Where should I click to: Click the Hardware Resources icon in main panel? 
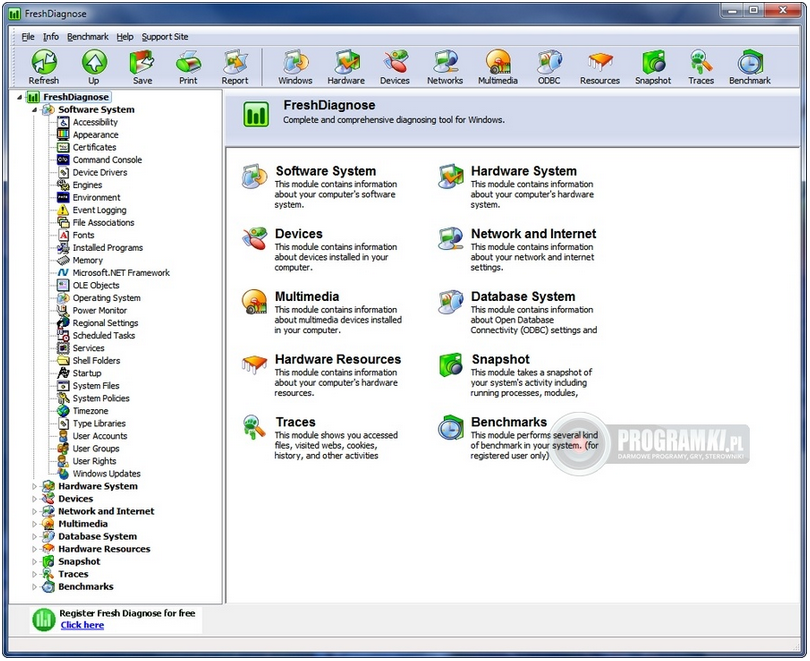pos(254,364)
